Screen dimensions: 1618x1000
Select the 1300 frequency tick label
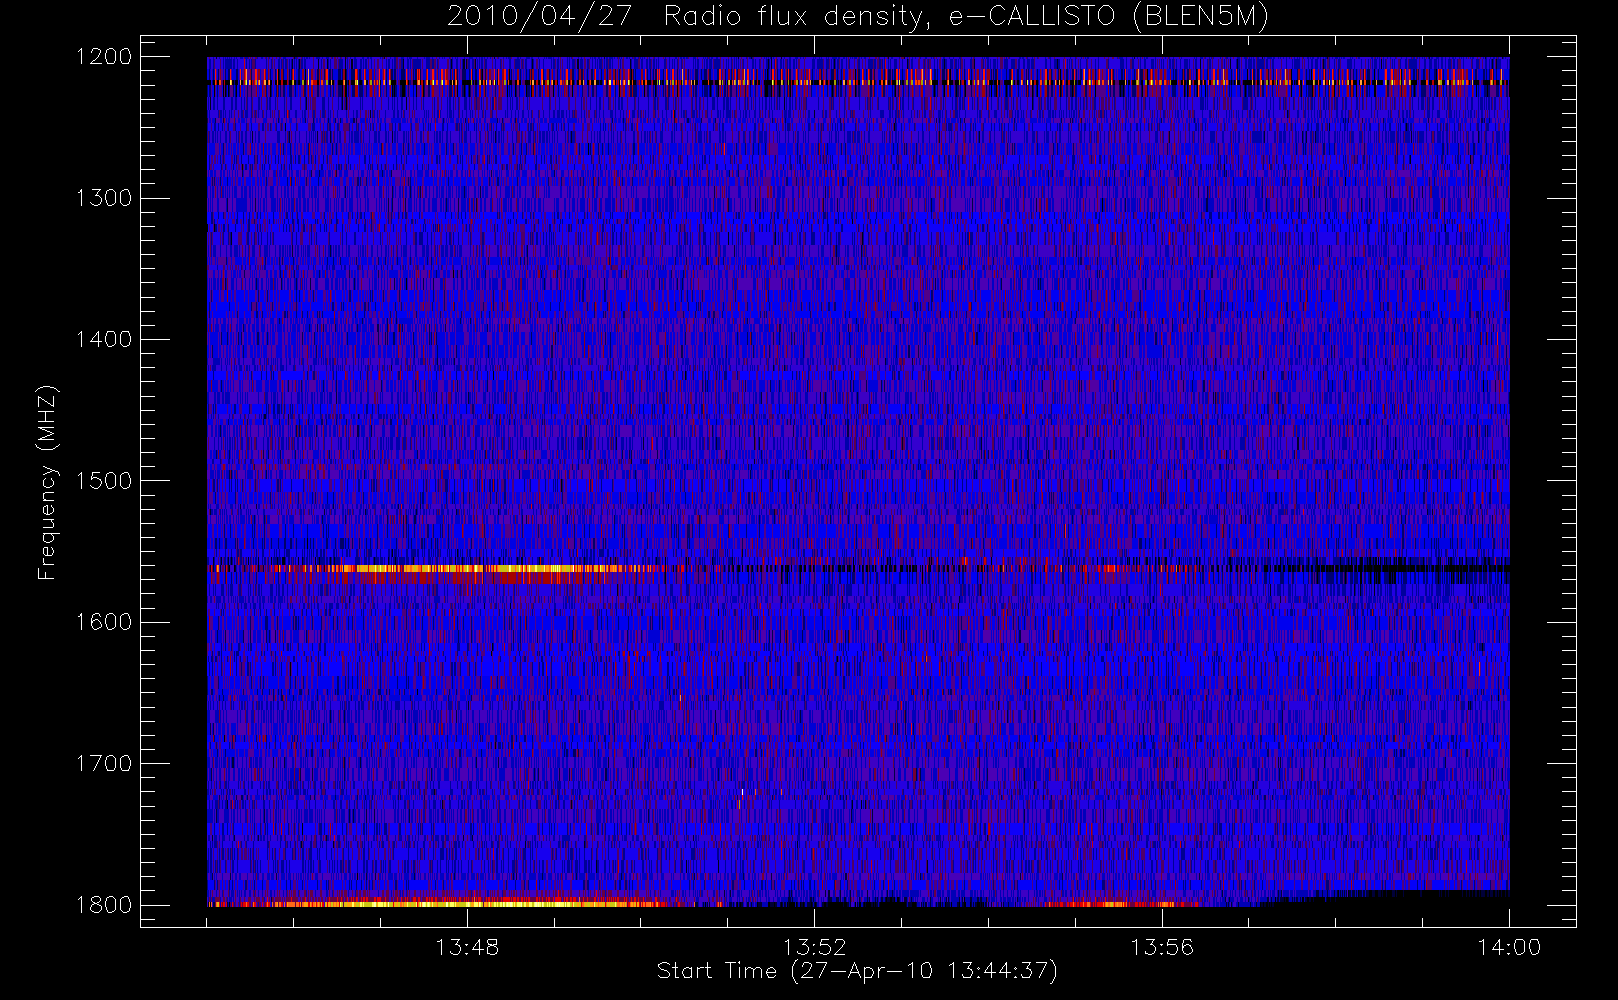(x=104, y=198)
